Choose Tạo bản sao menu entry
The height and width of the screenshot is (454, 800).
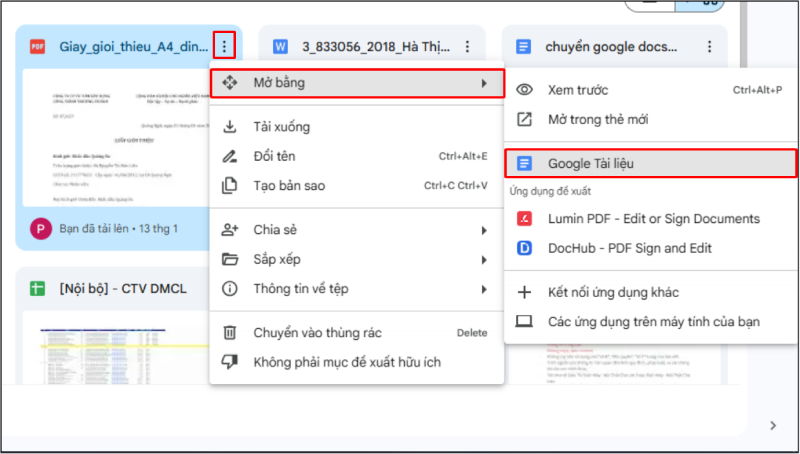[x=357, y=186]
